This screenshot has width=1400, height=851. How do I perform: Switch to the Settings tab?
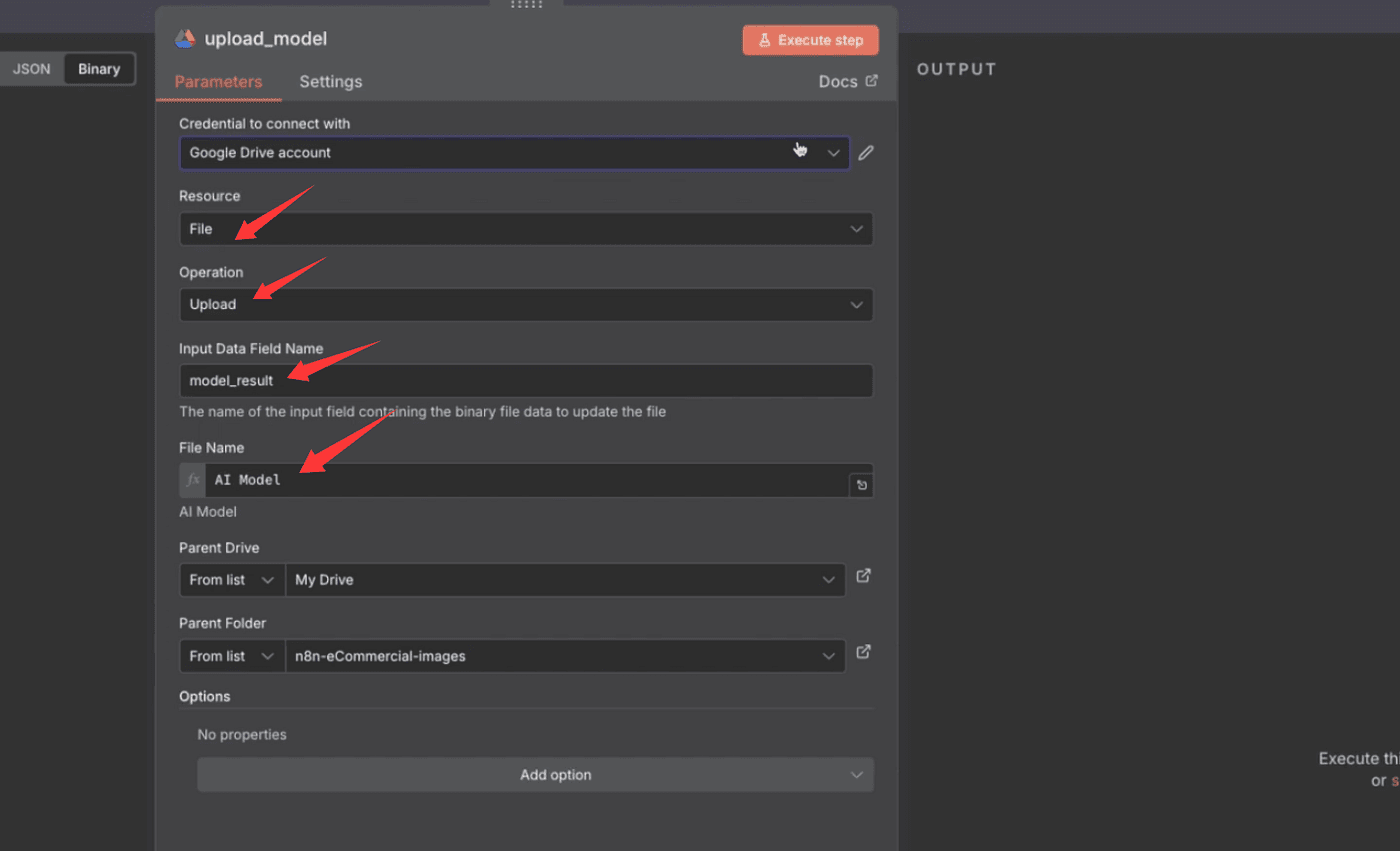[x=330, y=82]
